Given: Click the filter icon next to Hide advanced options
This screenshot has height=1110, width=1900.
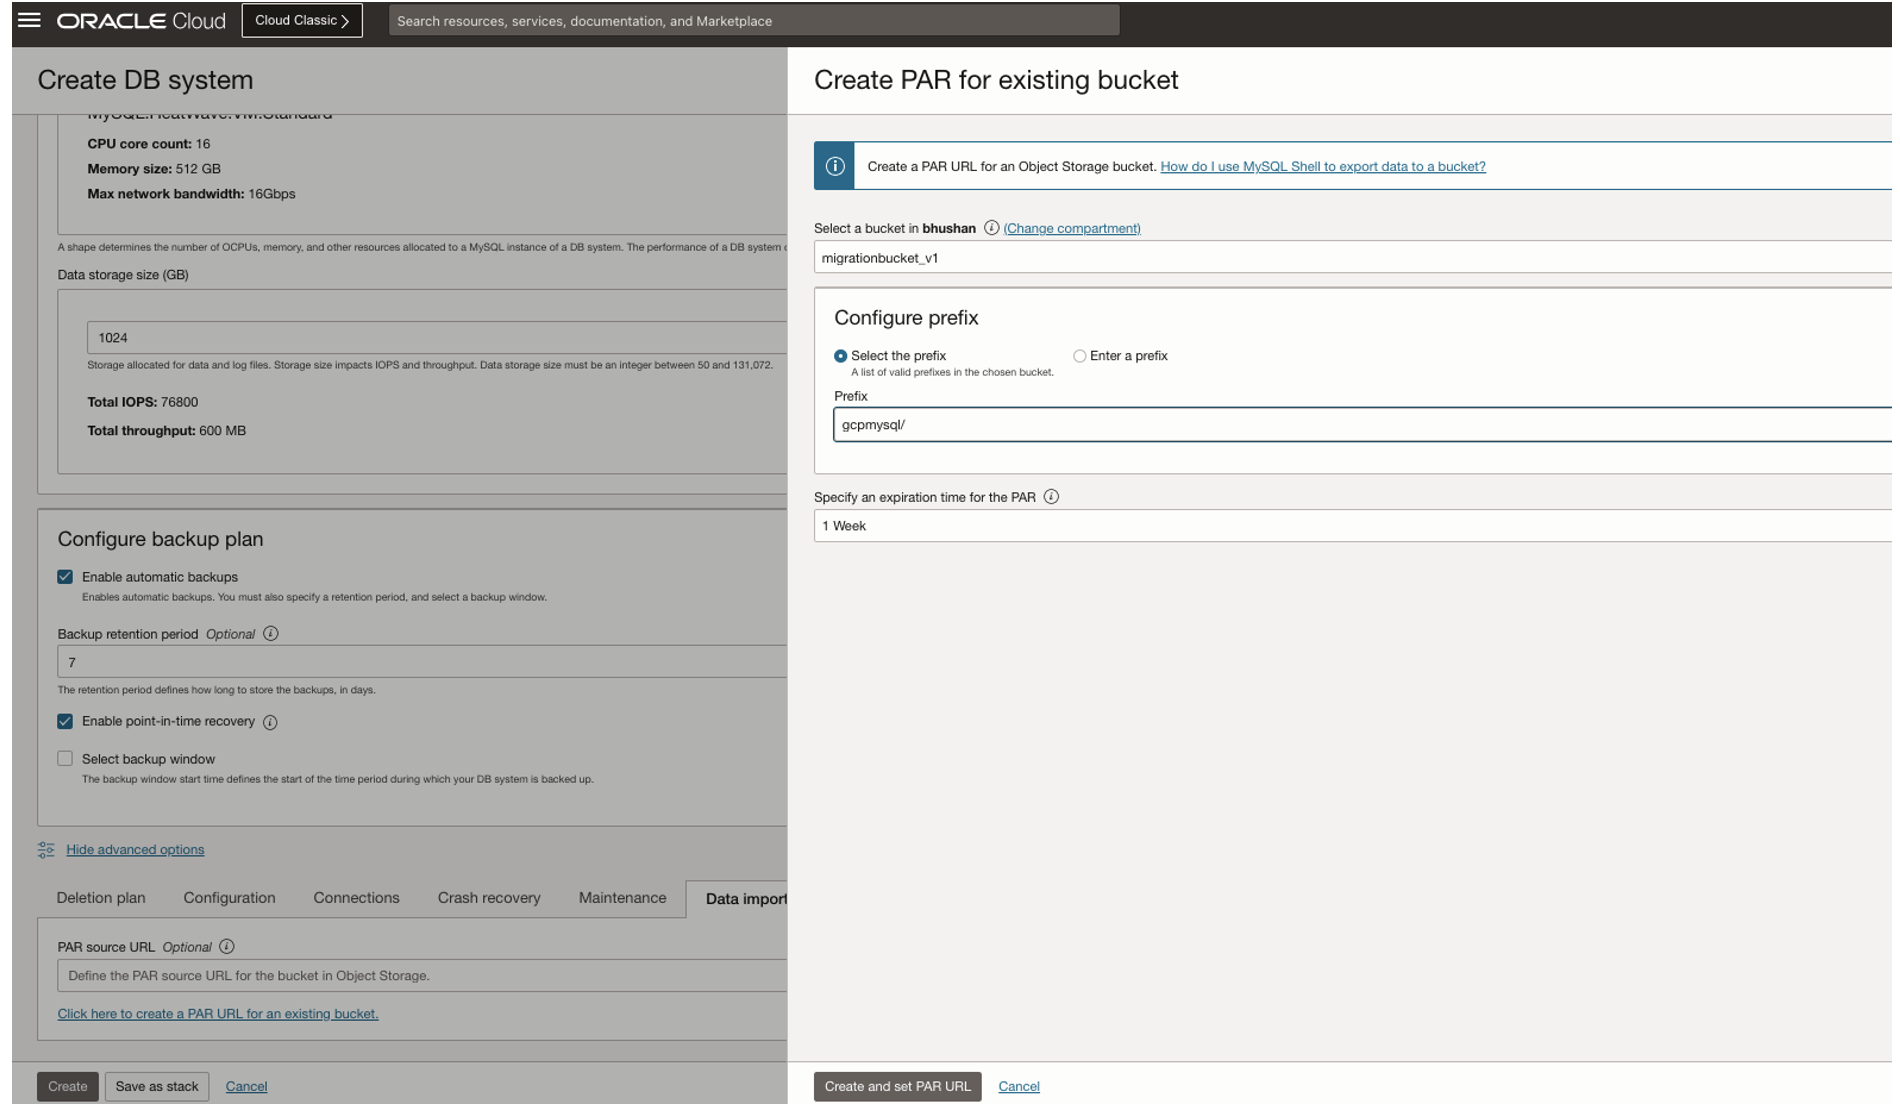Looking at the screenshot, I should point(45,849).
